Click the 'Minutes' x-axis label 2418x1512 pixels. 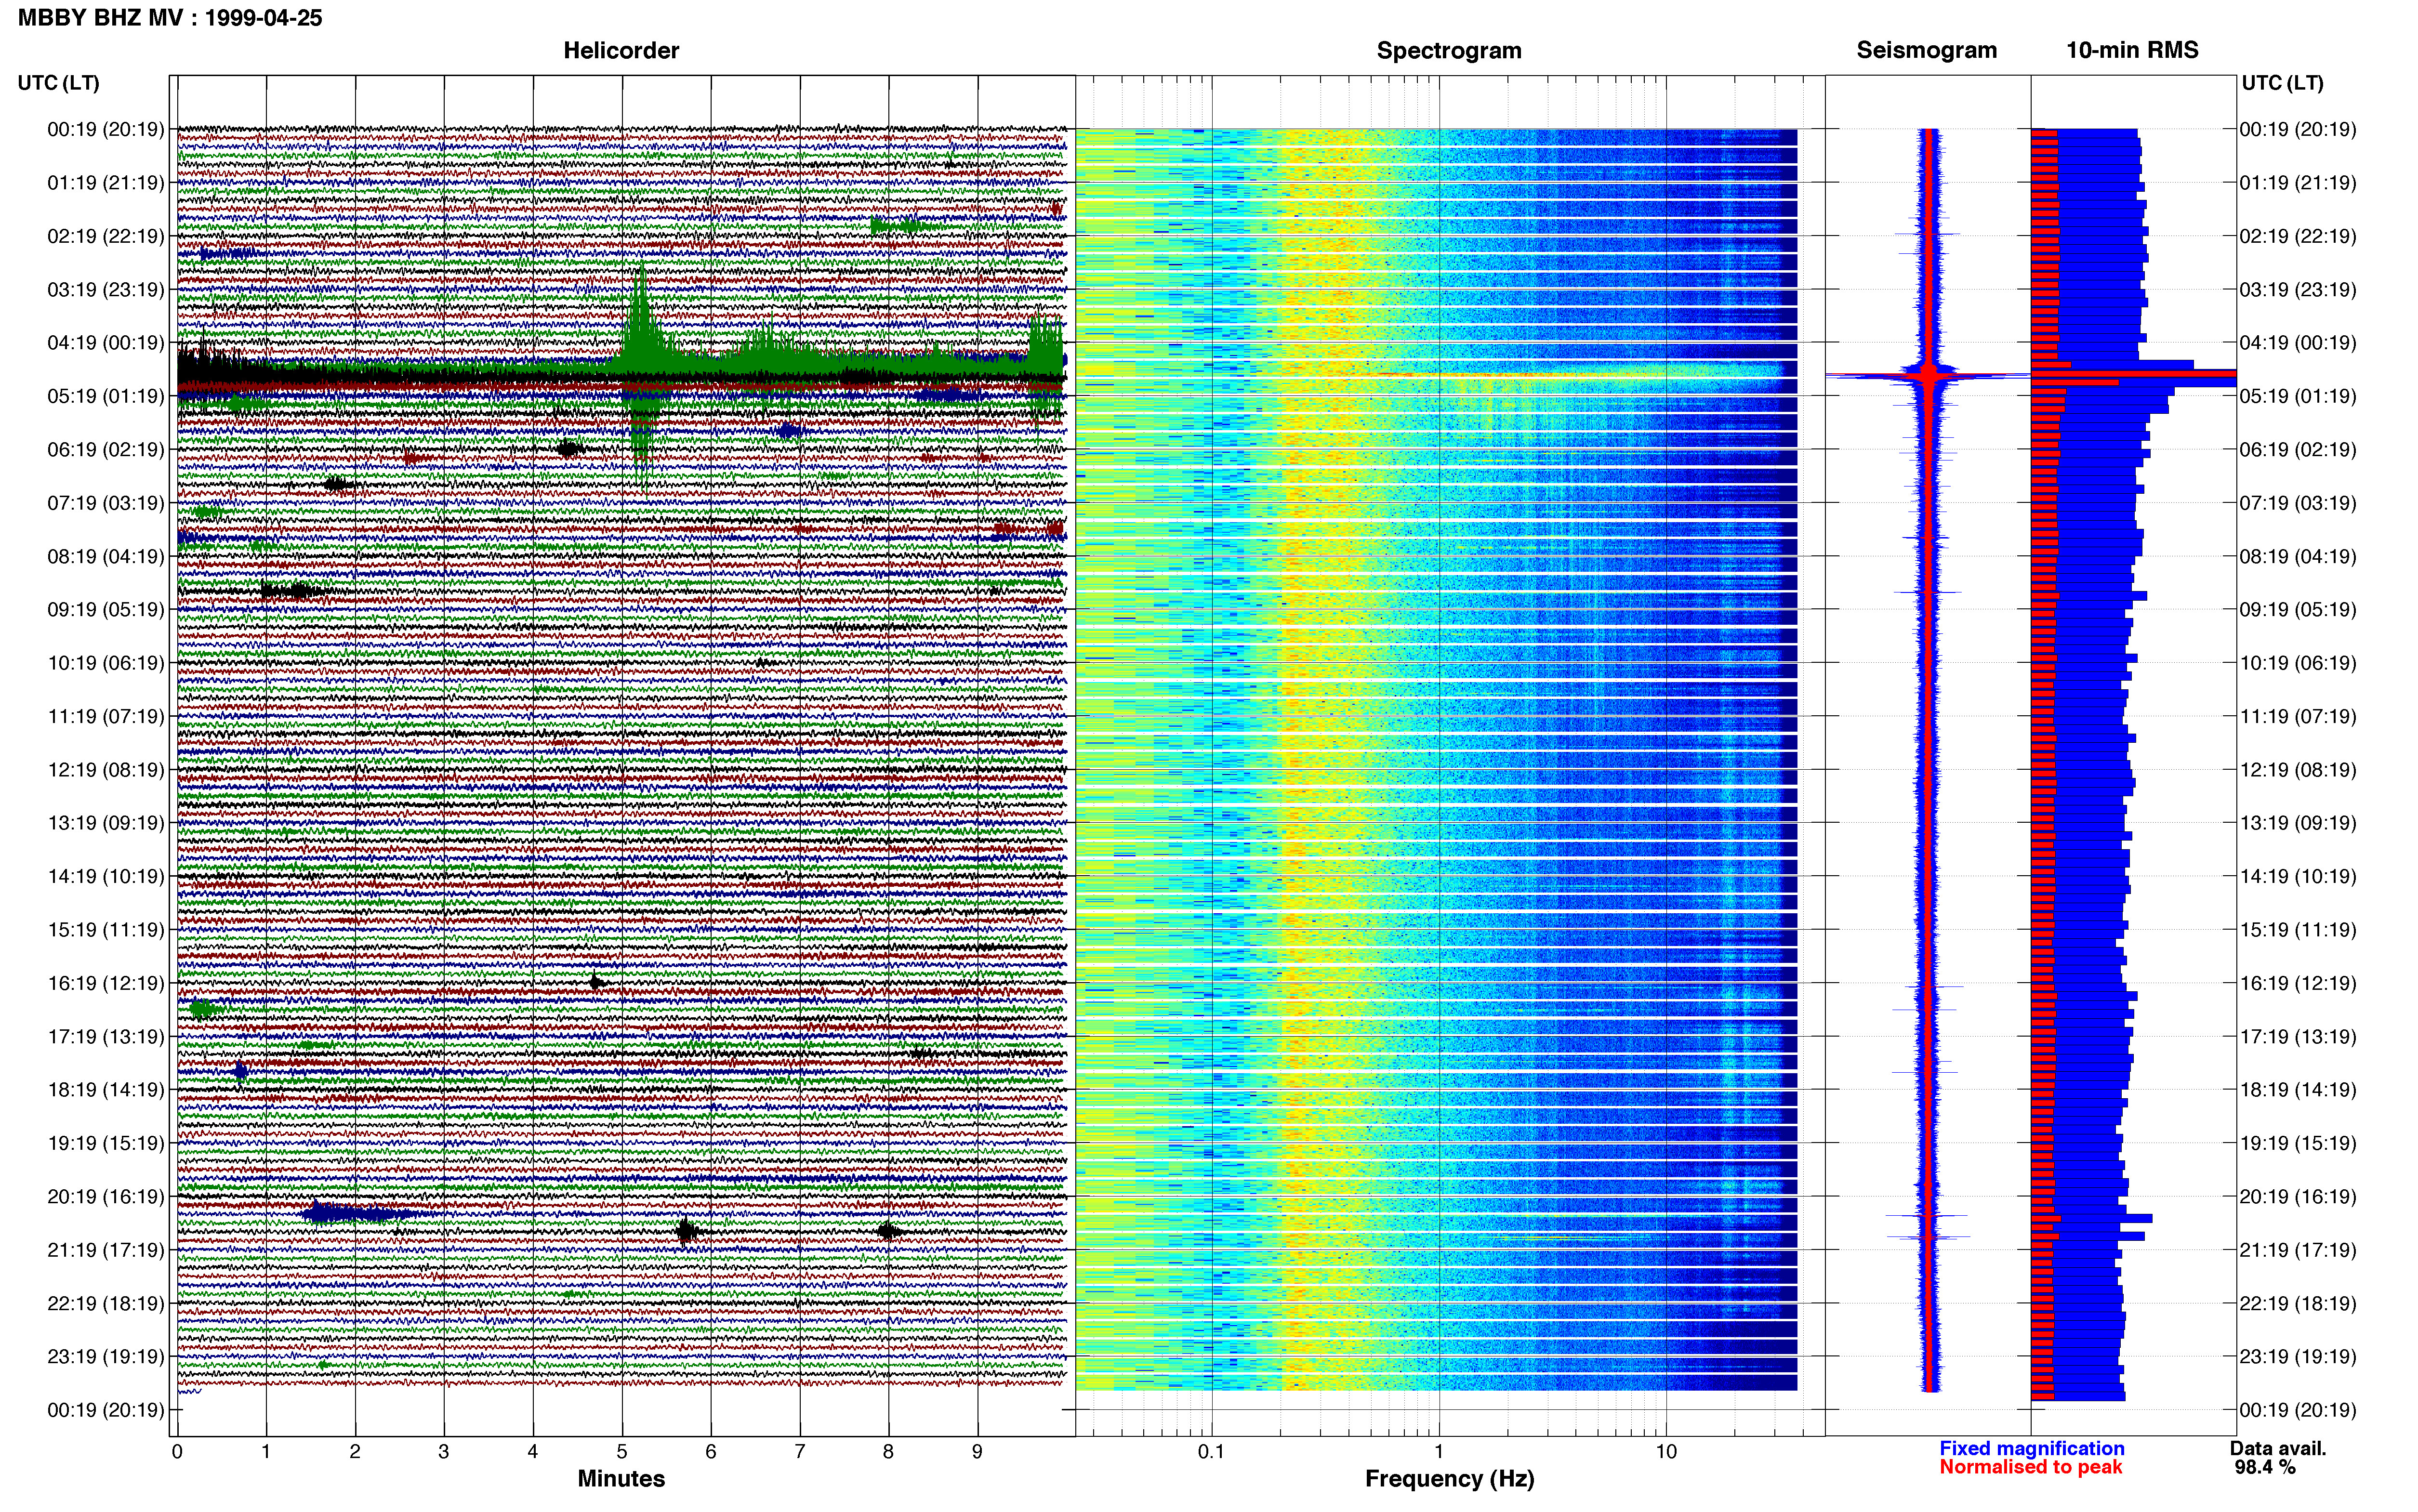pyautogui.click(x=621, y=1479)
